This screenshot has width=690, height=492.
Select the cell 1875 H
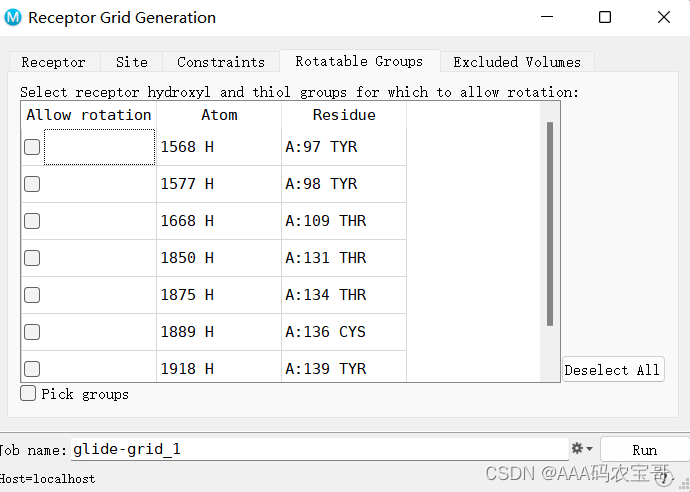[x=219, y=295]
